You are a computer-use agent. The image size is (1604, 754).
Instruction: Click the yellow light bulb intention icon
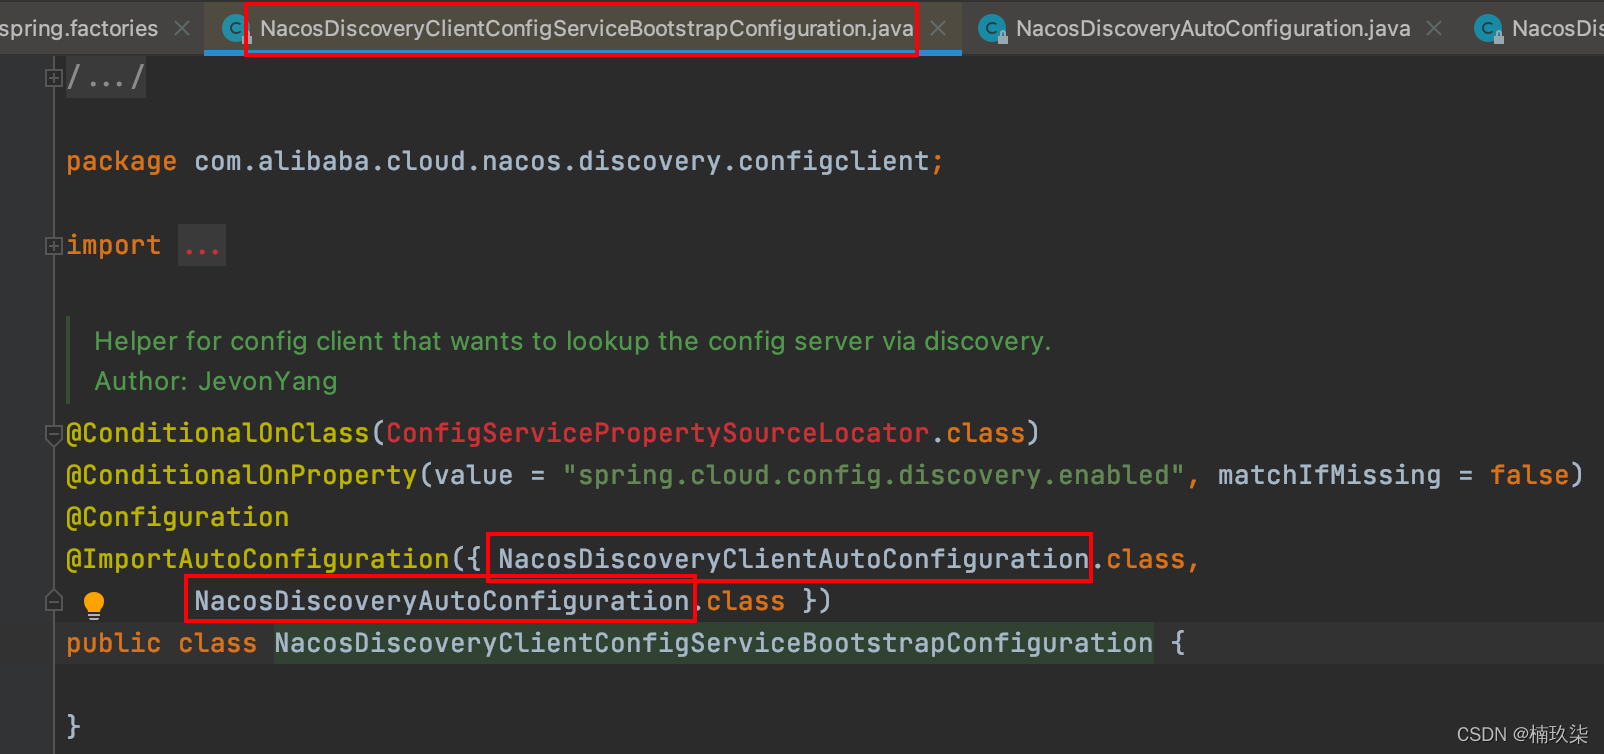93,603
